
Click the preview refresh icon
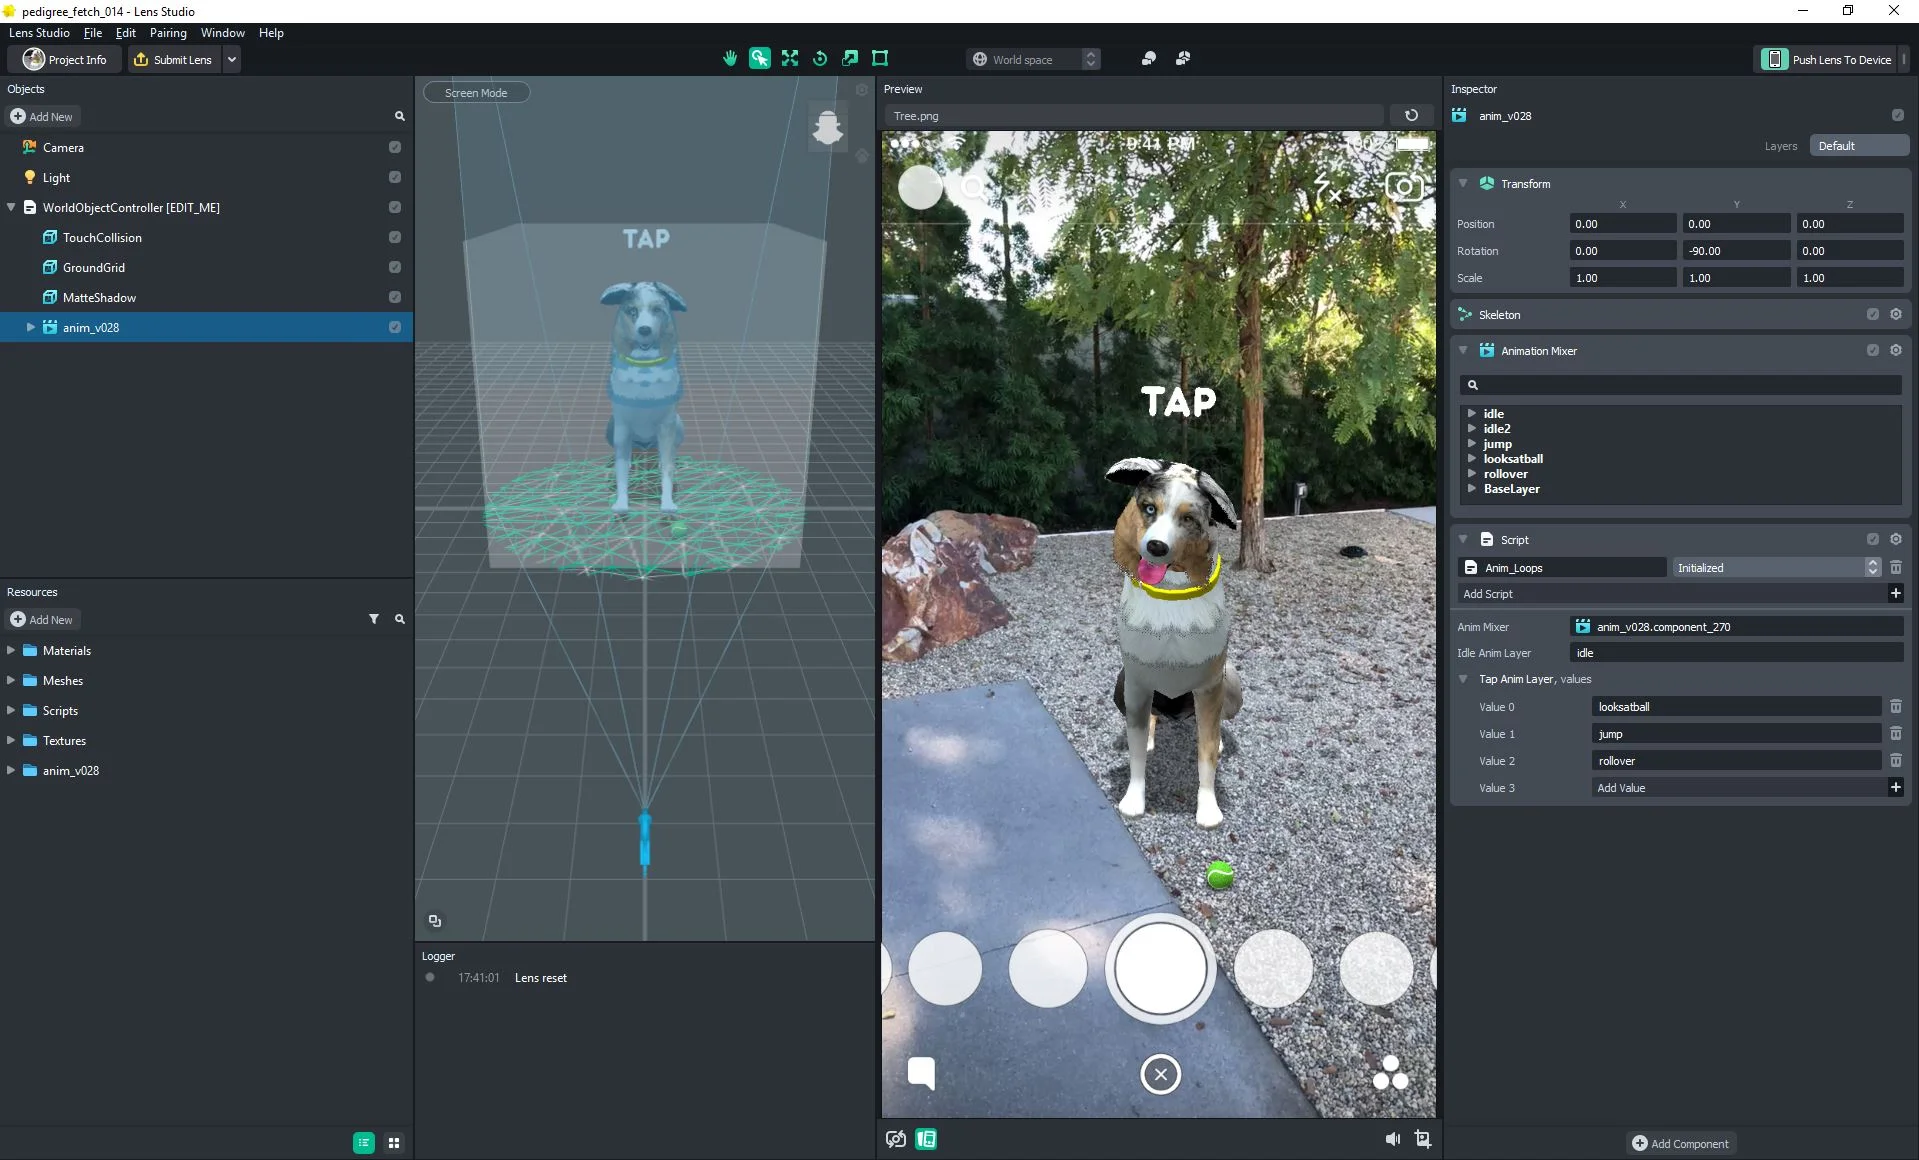pos(1411,116)
